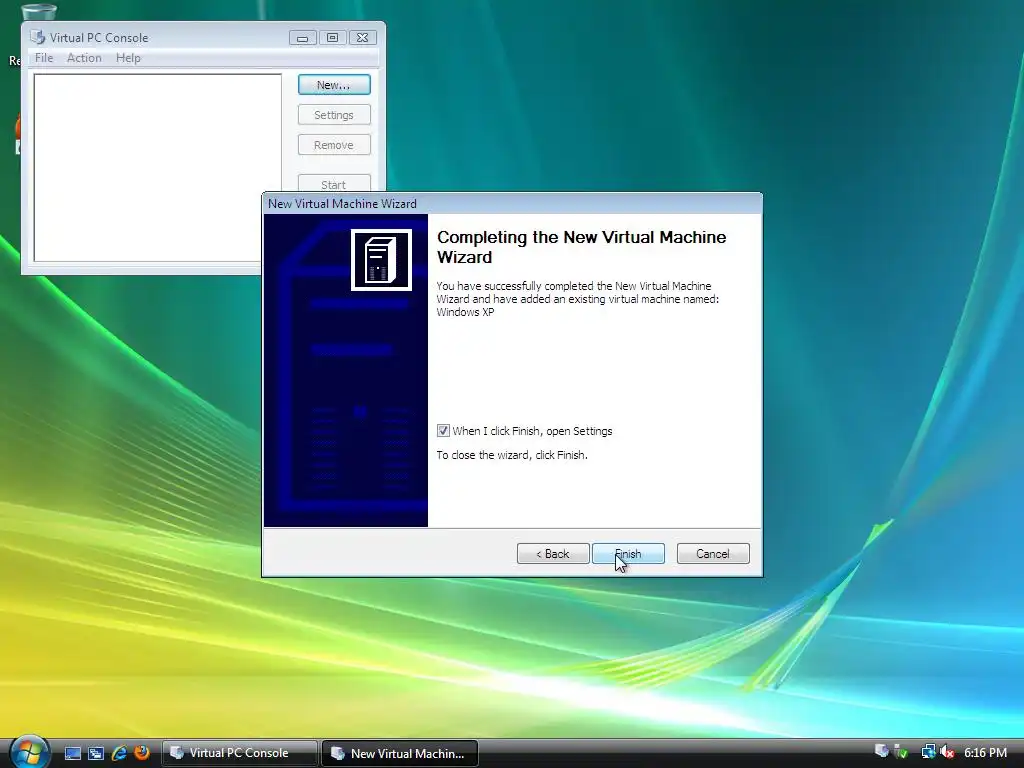Click Start button in Virtual PC Console
The height and width of the screenshot is (768, 1024).
coord(334,184)
